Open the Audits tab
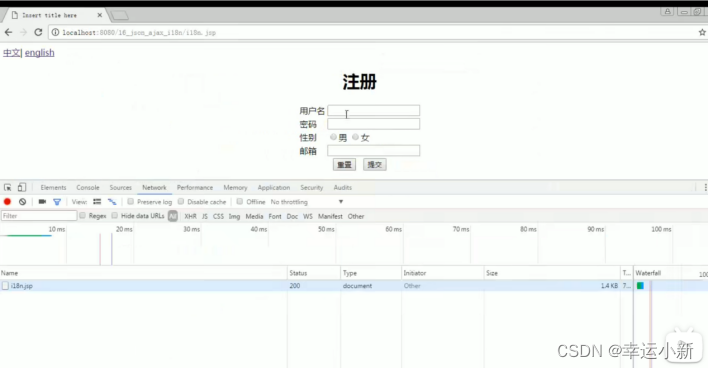The width and height of the screenshot is (709, 369). [343, 188]
